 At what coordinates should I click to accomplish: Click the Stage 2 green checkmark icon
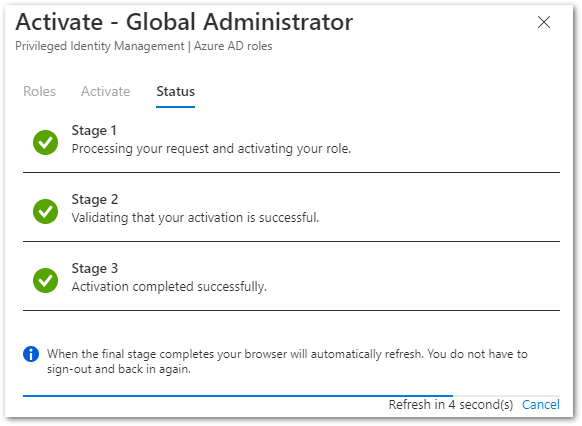(x=45, y=212)
